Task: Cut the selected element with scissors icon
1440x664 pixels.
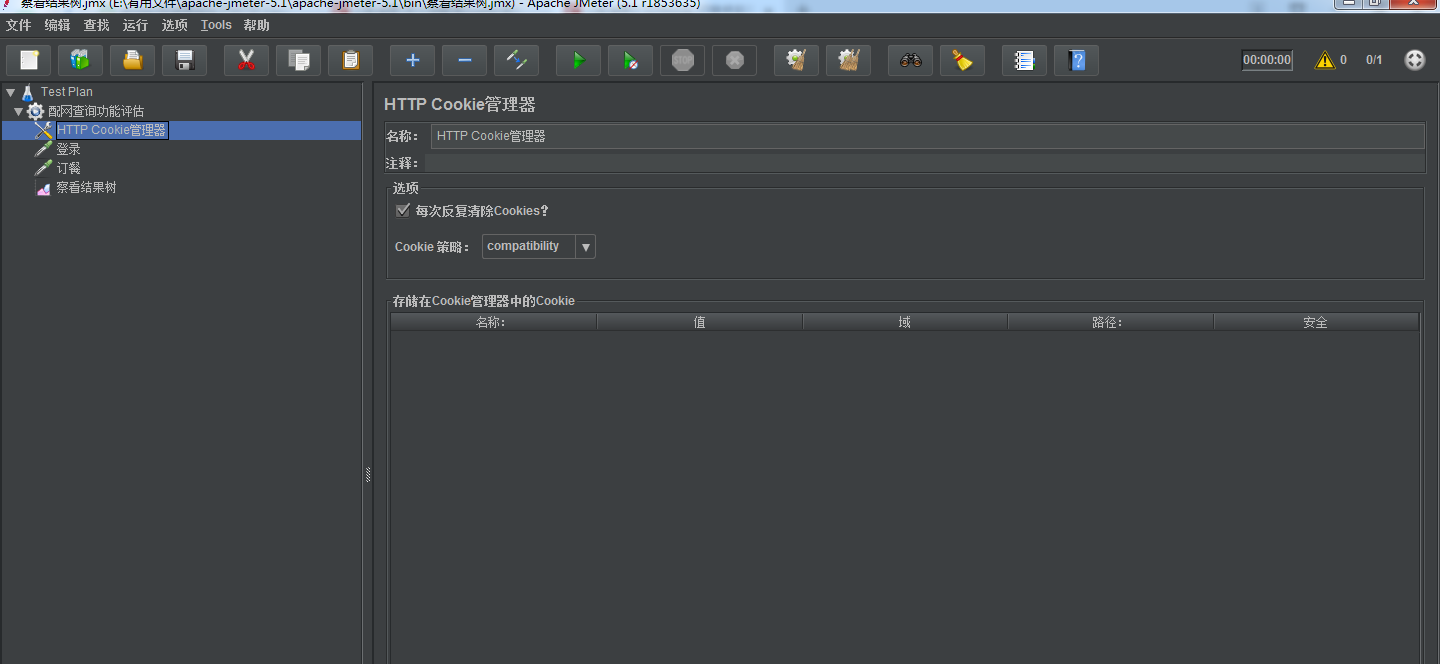Action: click(246, 60)
